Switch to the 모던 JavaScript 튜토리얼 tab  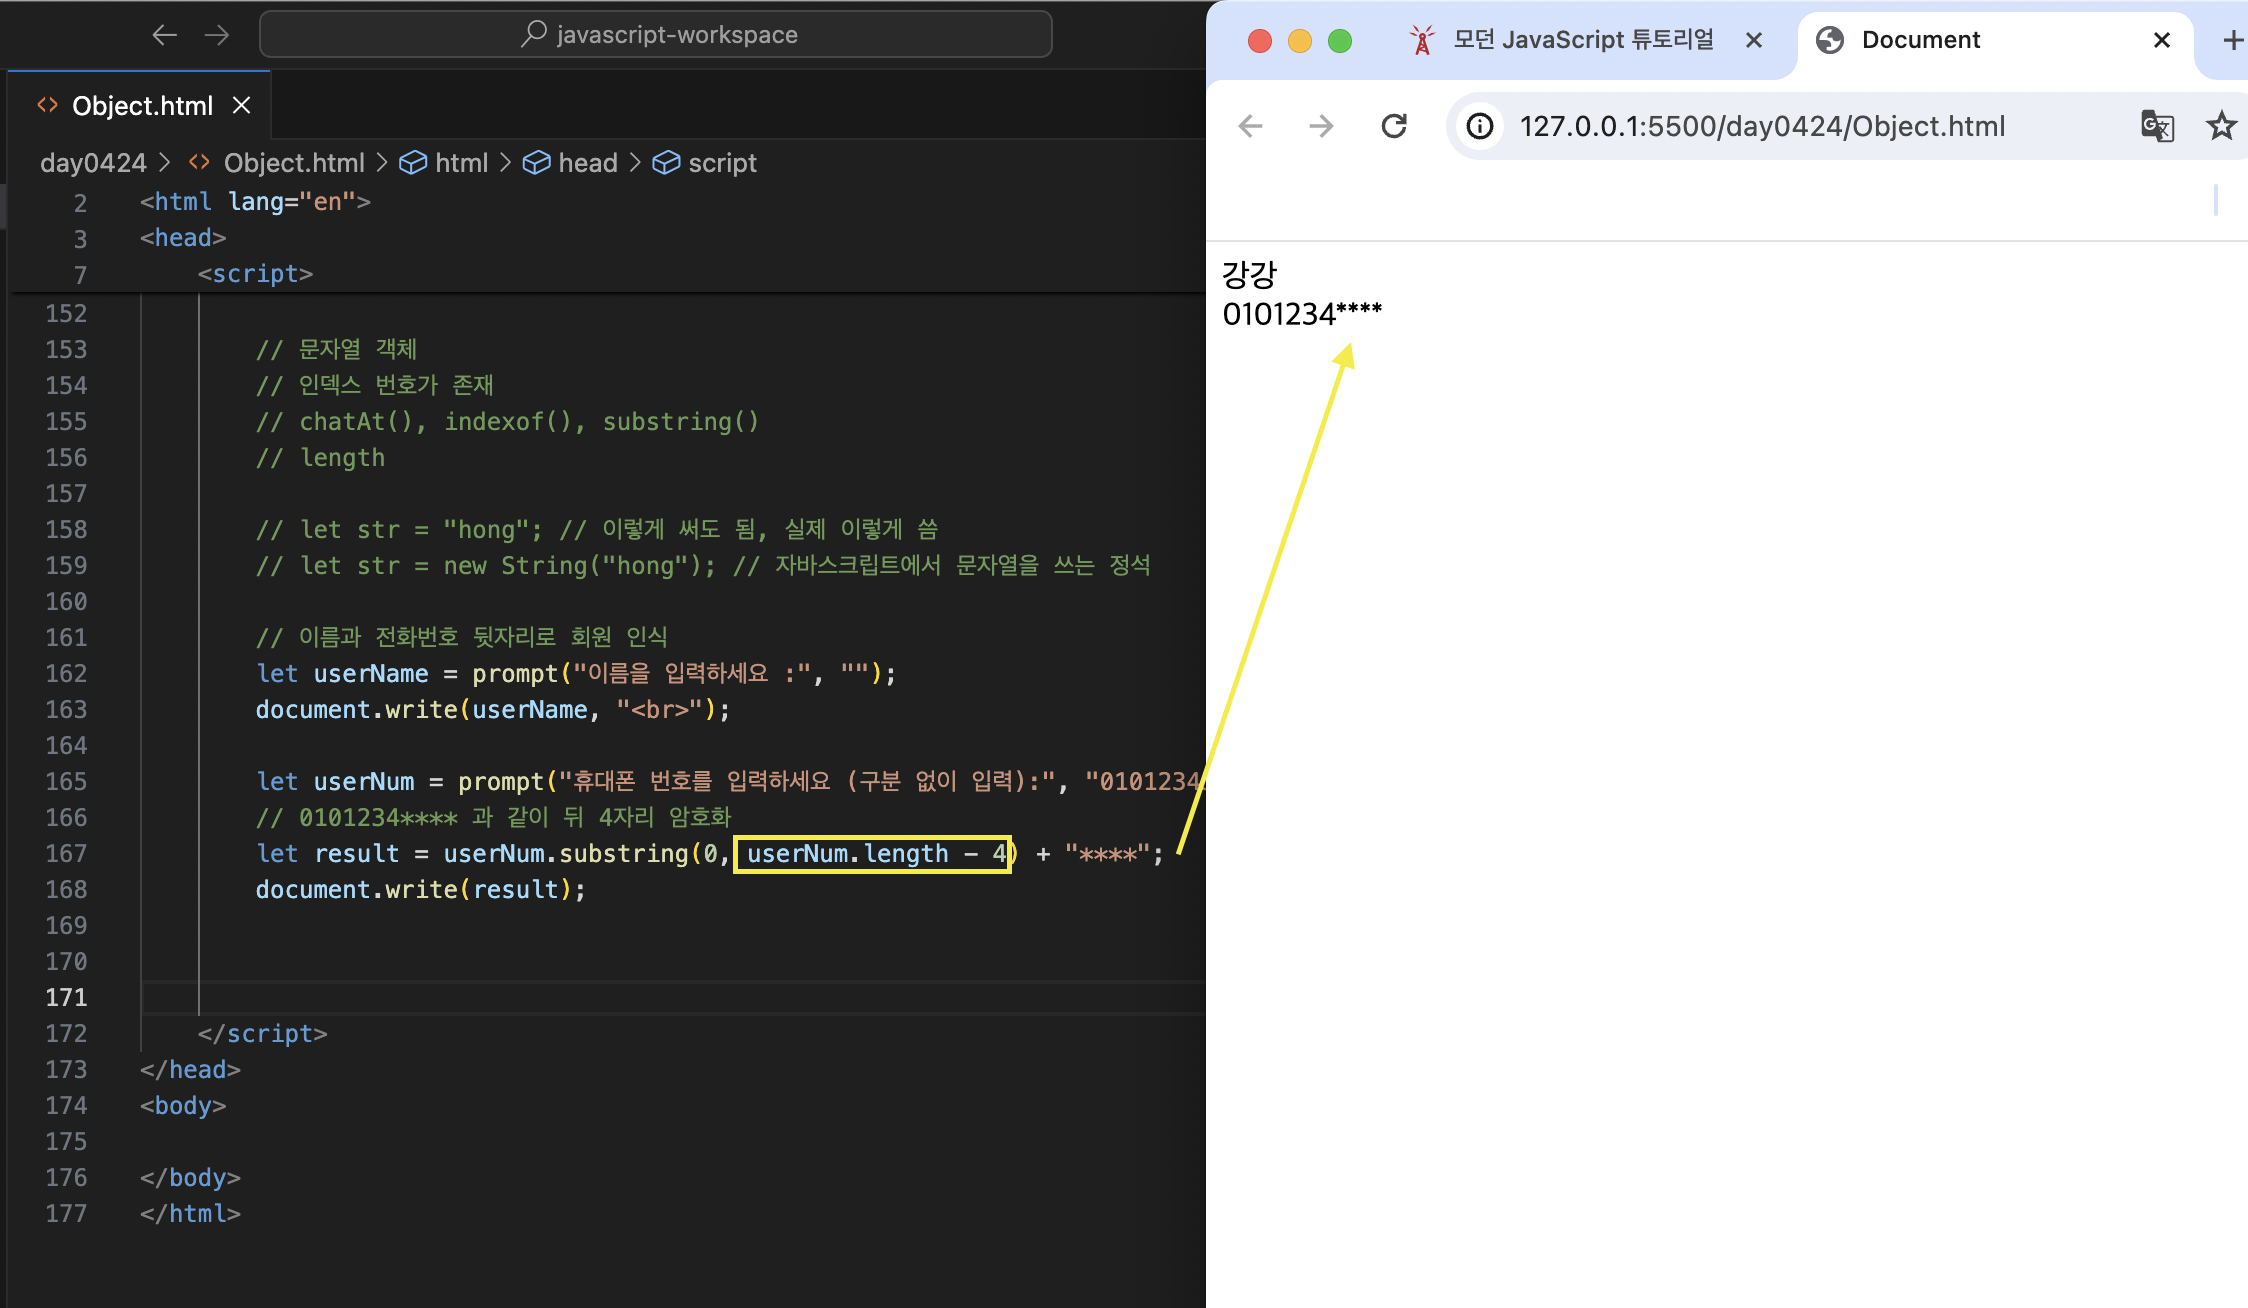(x=1583, y=40)
